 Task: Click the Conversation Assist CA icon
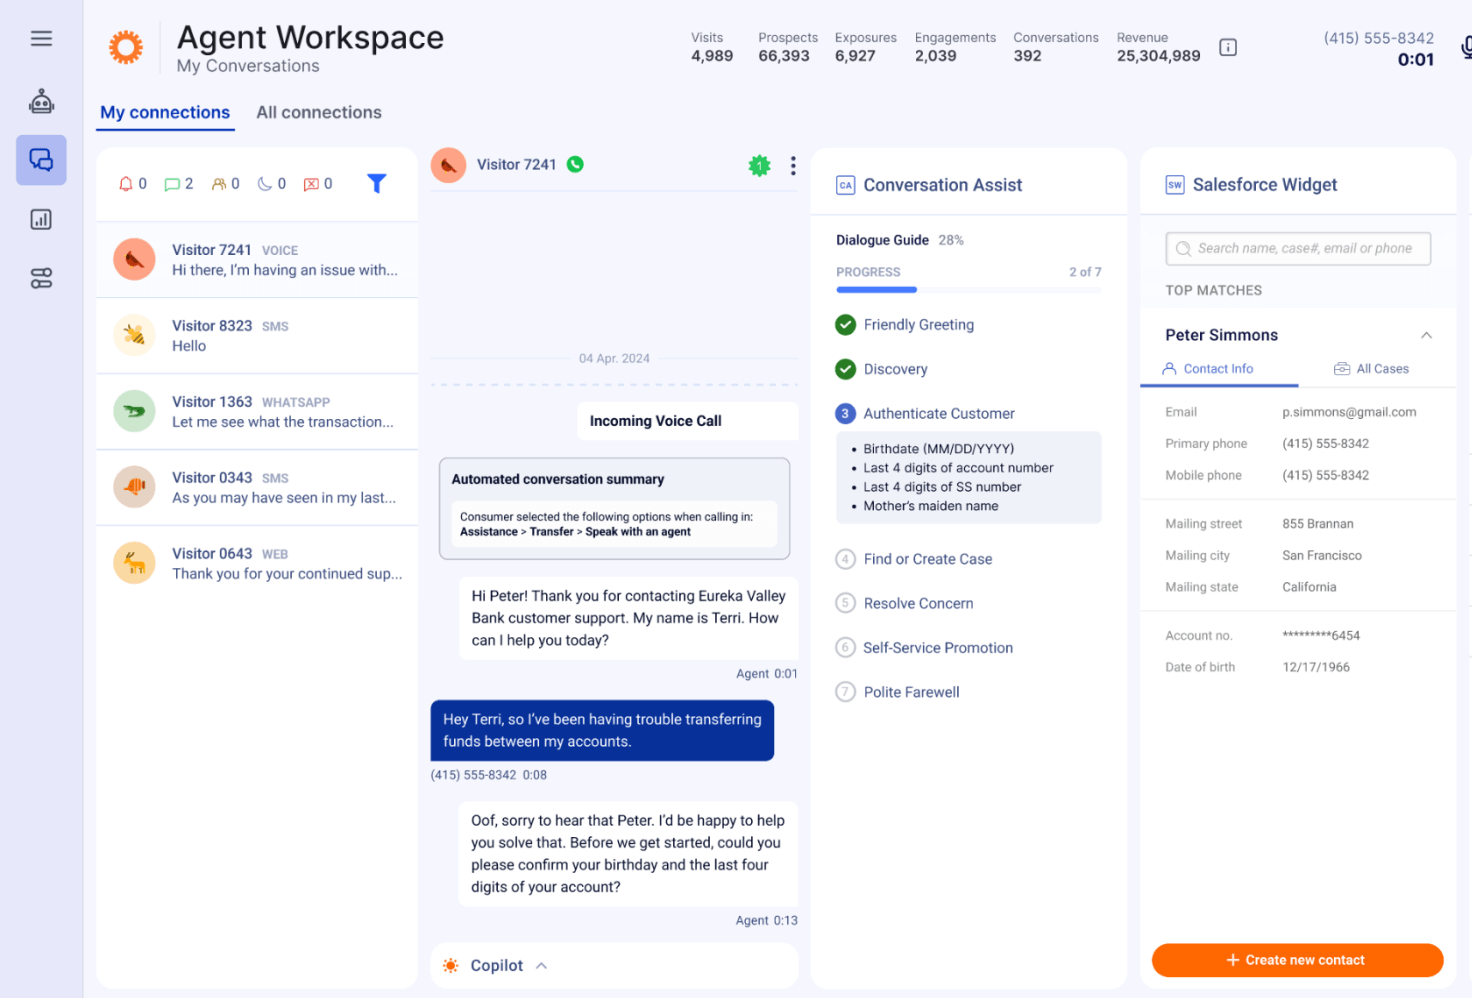[x=846, y=185]
